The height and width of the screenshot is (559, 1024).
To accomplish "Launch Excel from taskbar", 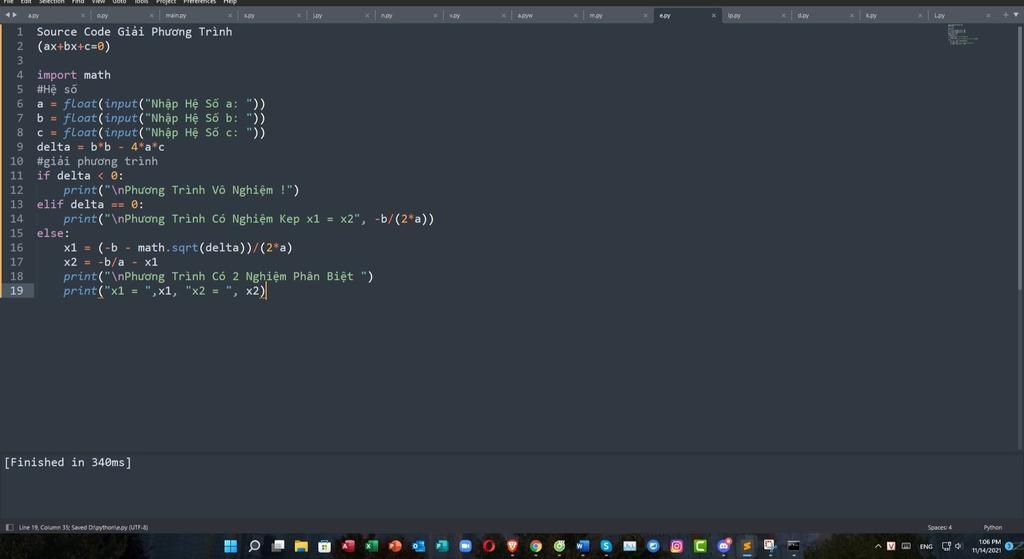I will click(x=372, y=546).
